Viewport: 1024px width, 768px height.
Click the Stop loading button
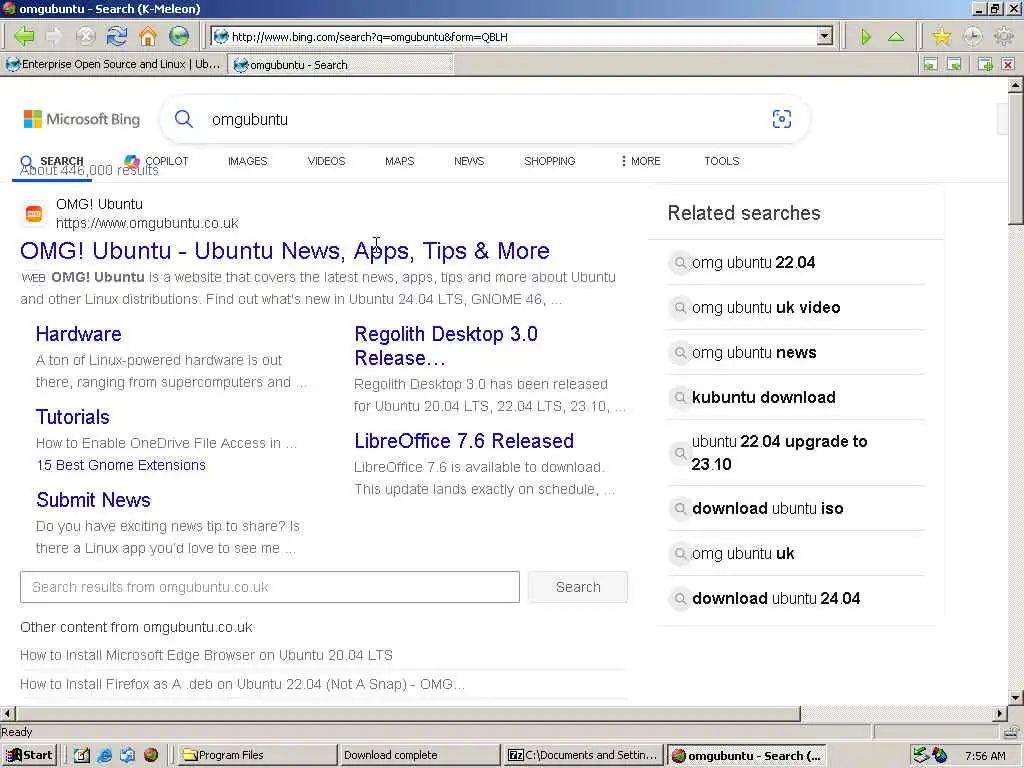[x=85, y=37]
